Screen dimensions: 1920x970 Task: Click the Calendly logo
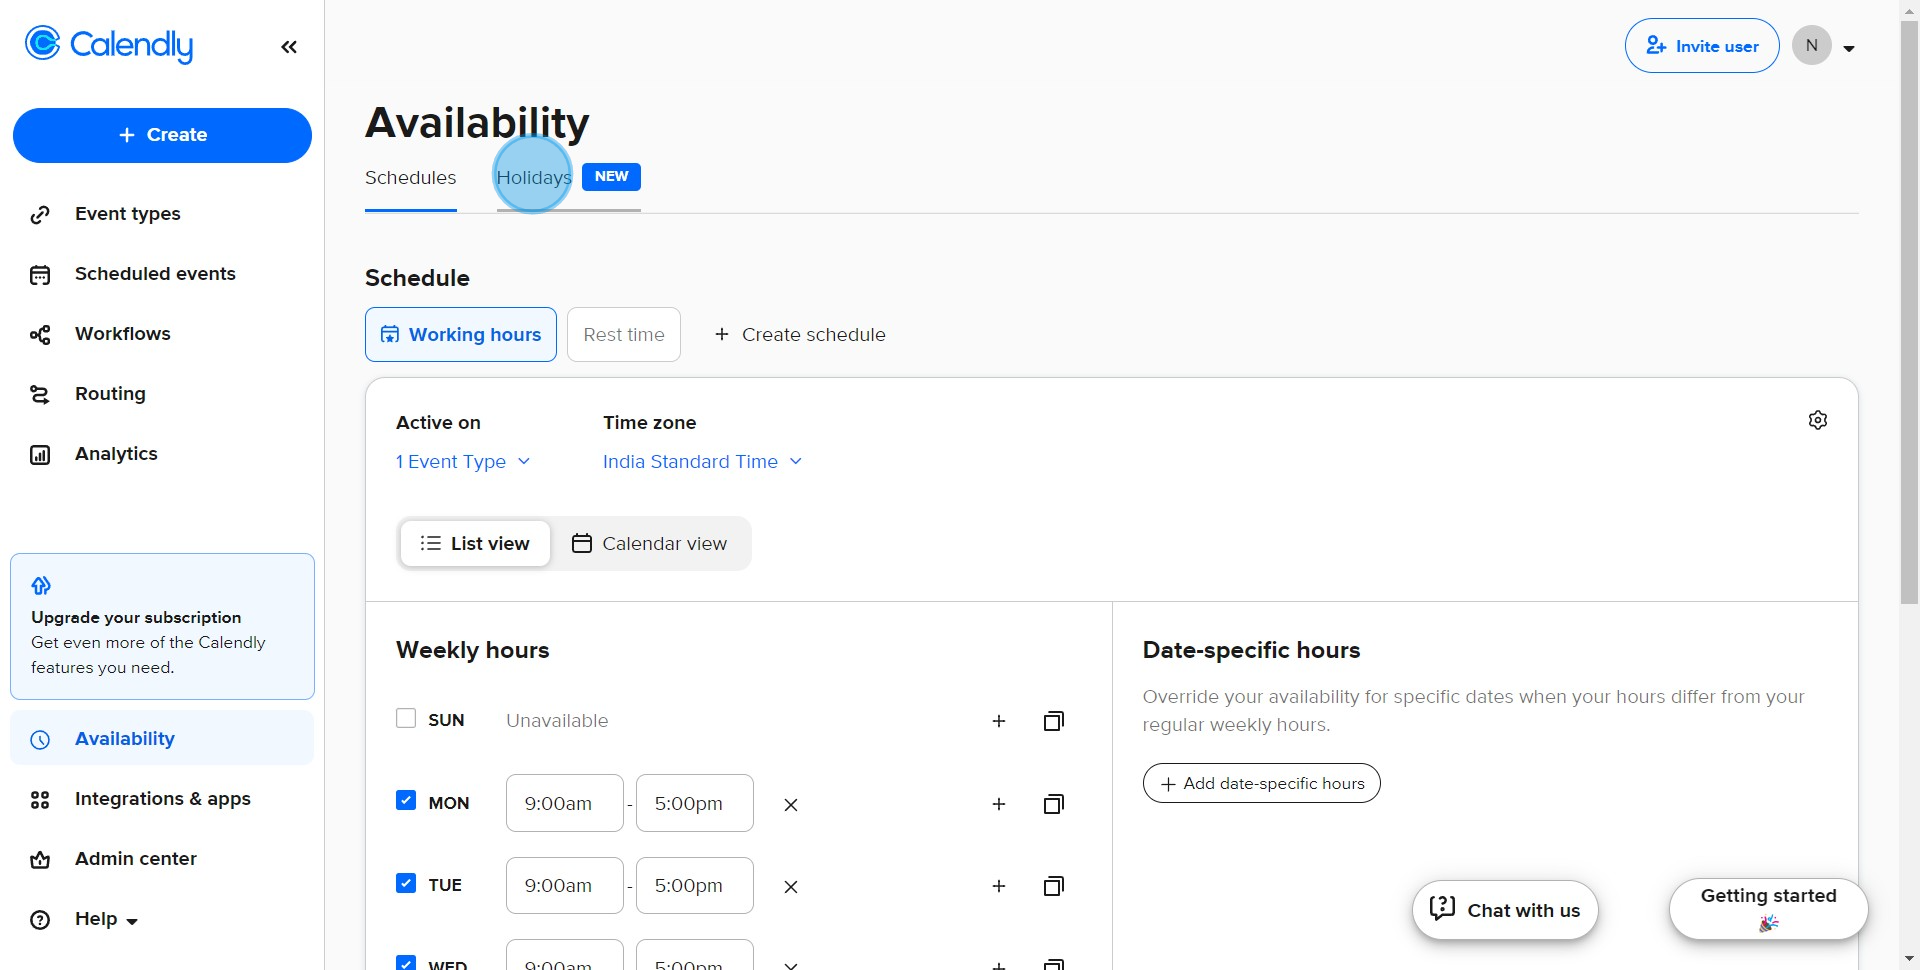coord(108,44)
